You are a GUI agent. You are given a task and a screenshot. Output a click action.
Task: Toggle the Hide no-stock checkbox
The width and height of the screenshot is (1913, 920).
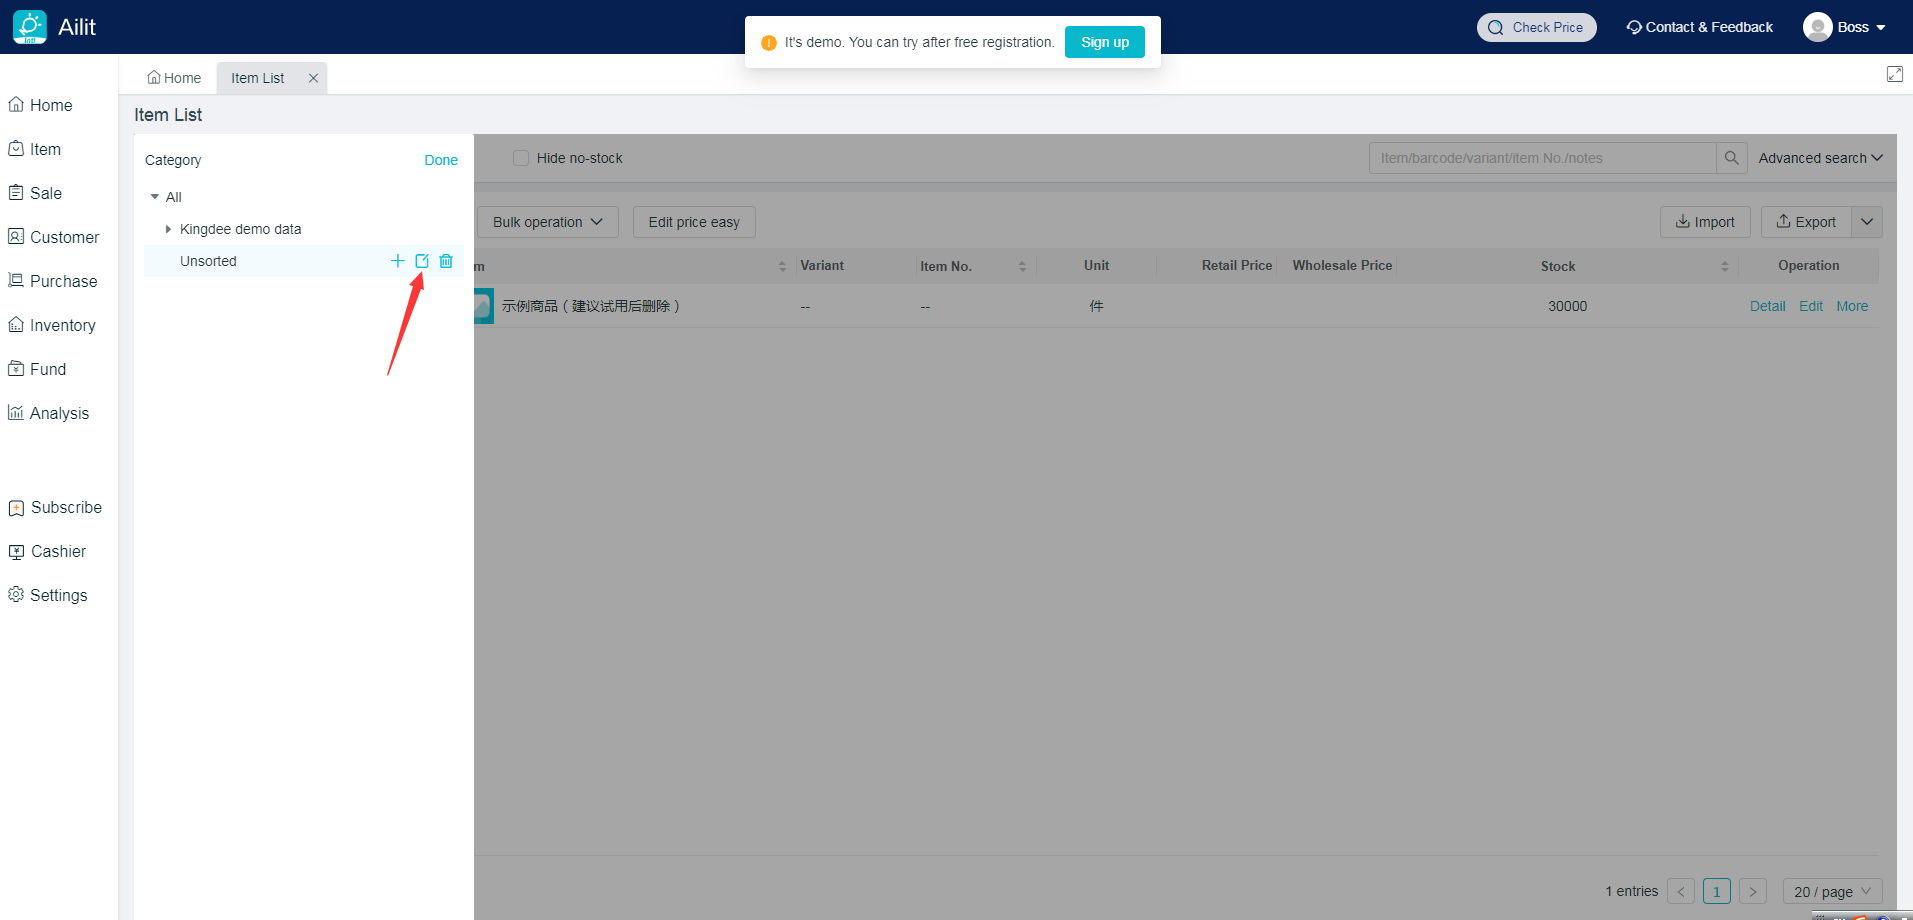coord(520,158)
